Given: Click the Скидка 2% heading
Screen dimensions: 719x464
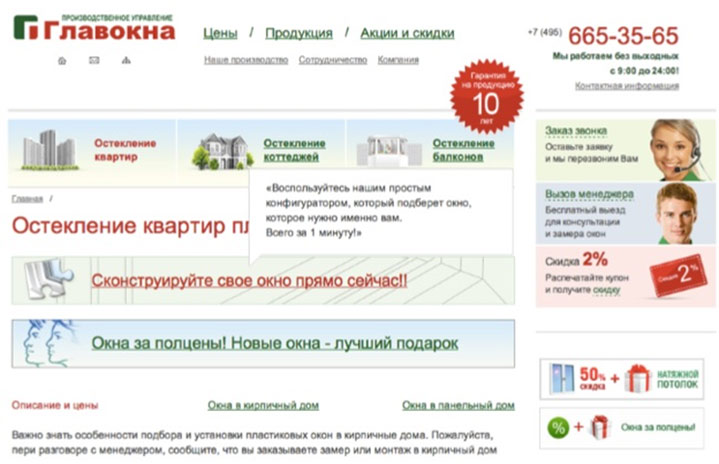Looking at the screenshot, I should pos(576,260).
